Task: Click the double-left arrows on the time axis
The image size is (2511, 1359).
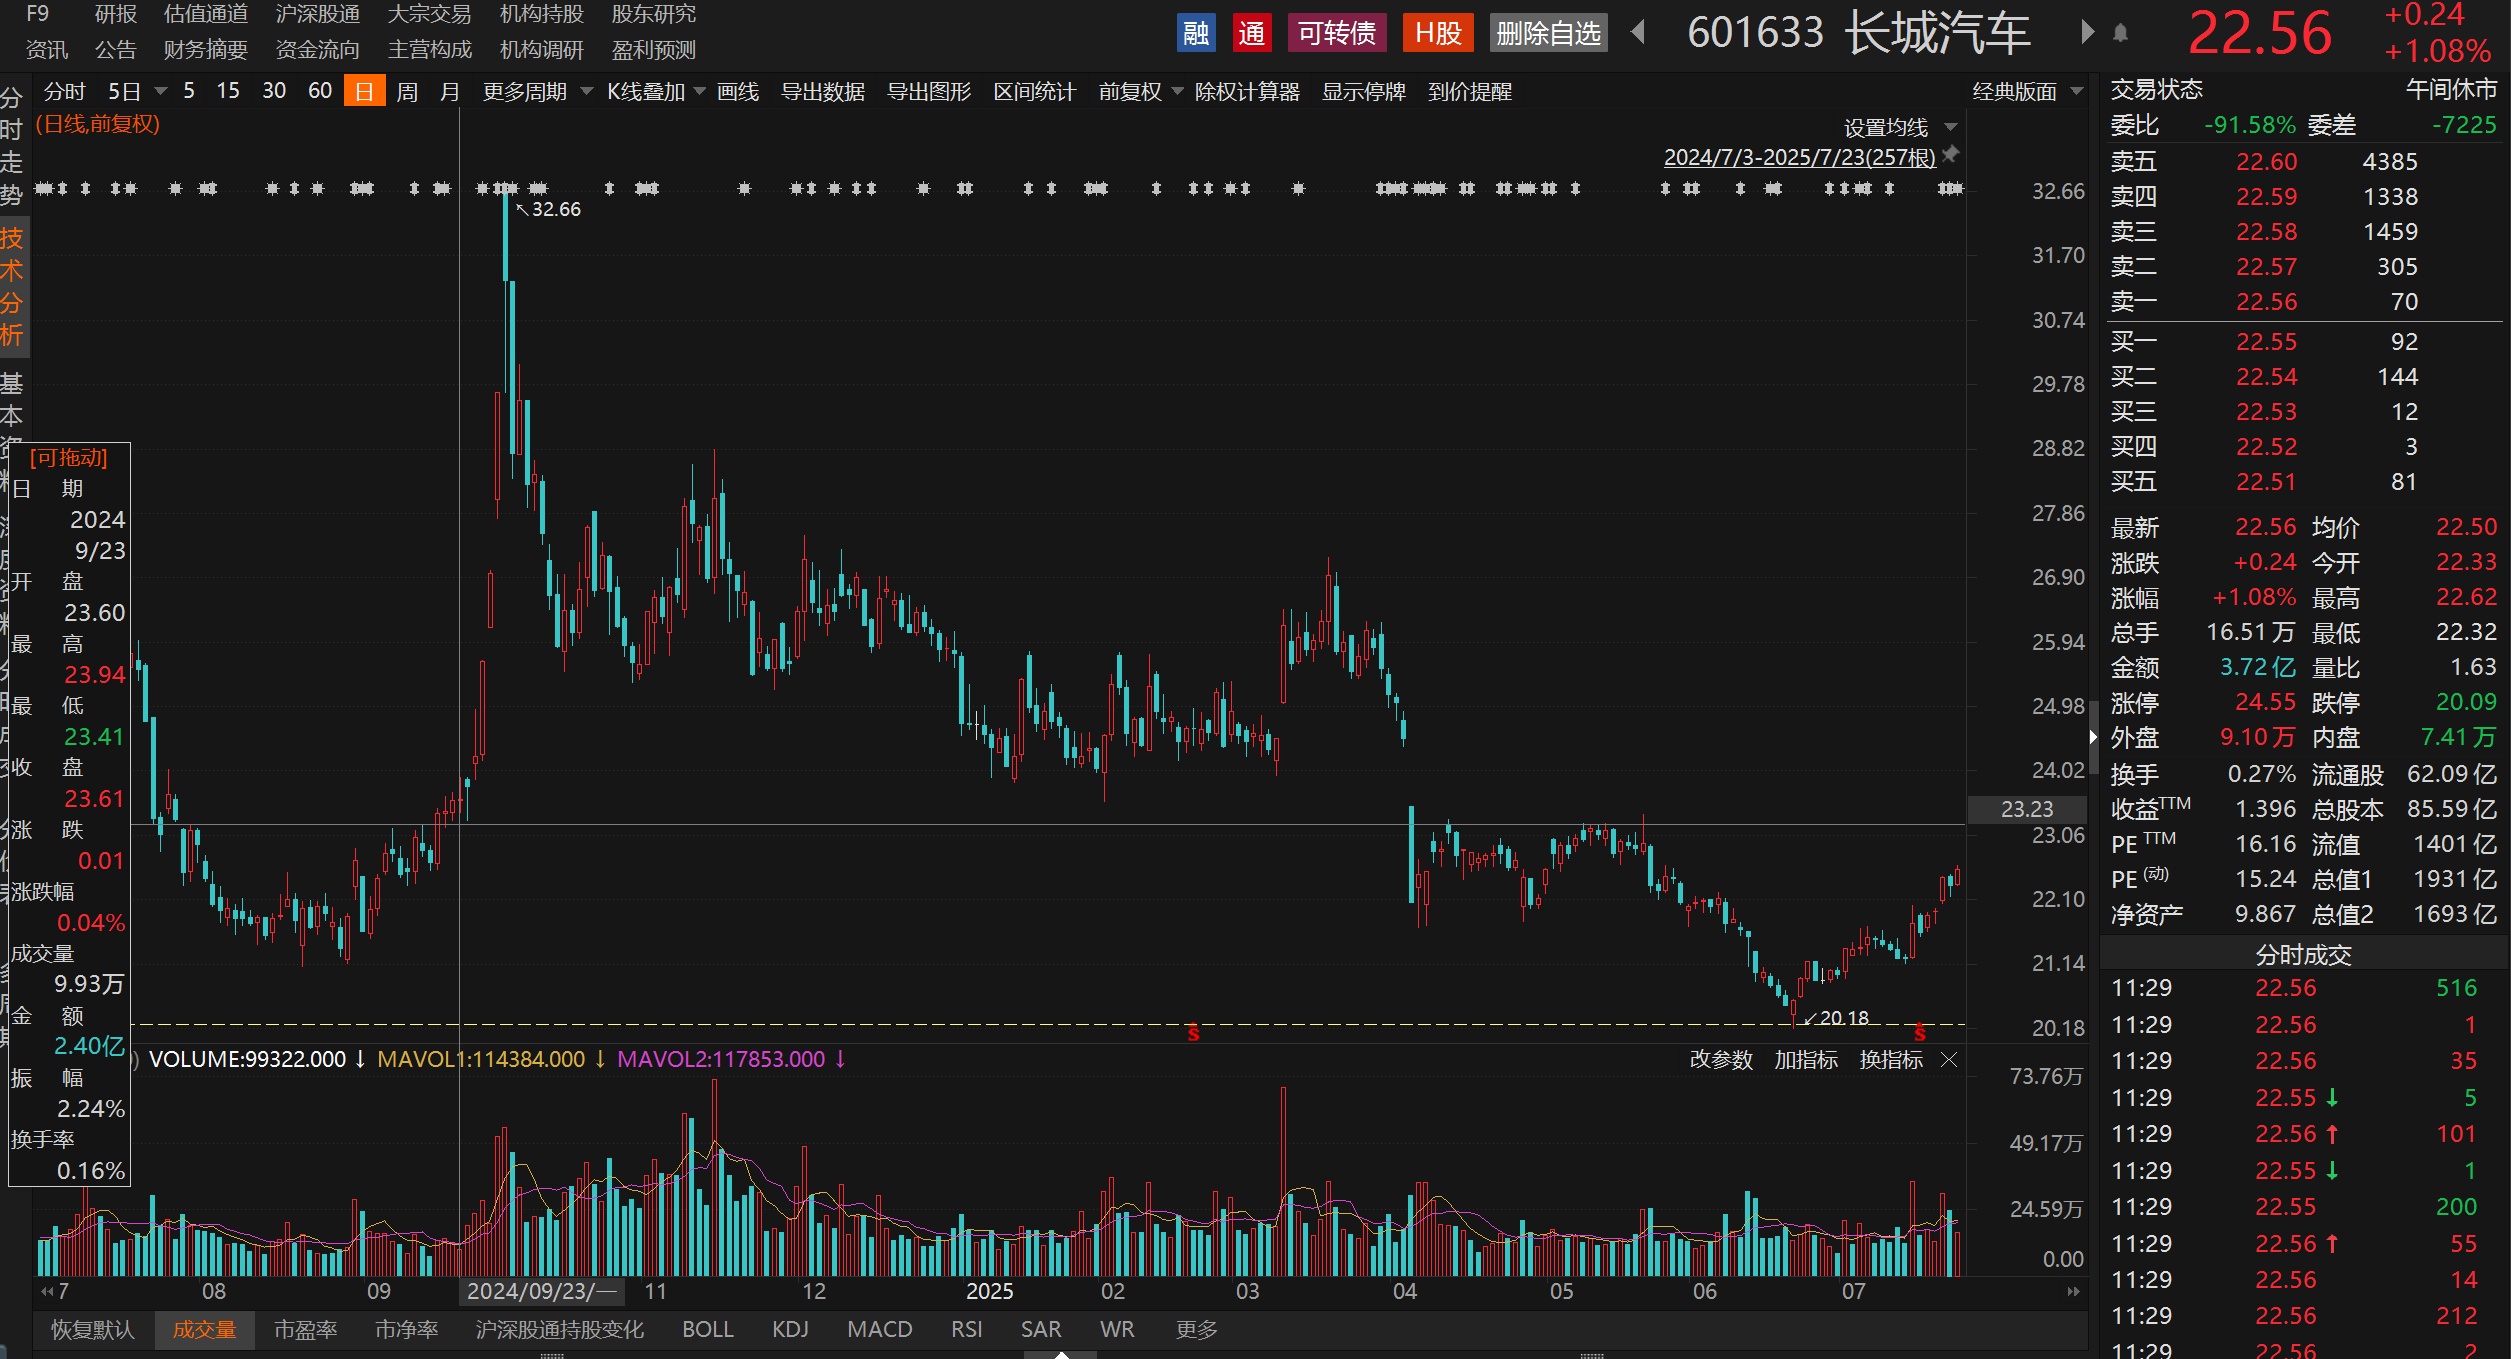Action: (47, 1291)
